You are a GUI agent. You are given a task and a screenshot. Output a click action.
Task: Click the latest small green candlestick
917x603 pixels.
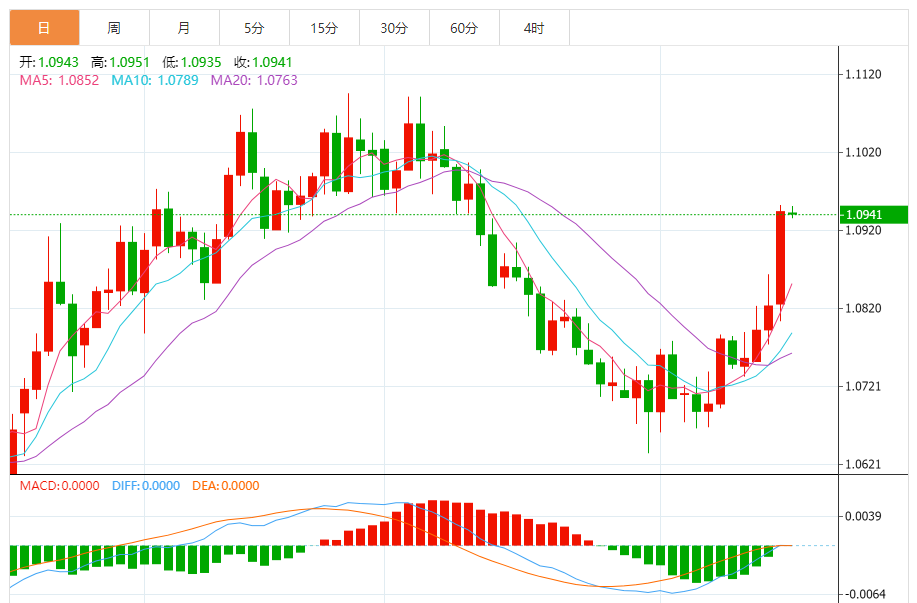coord(792,213)
